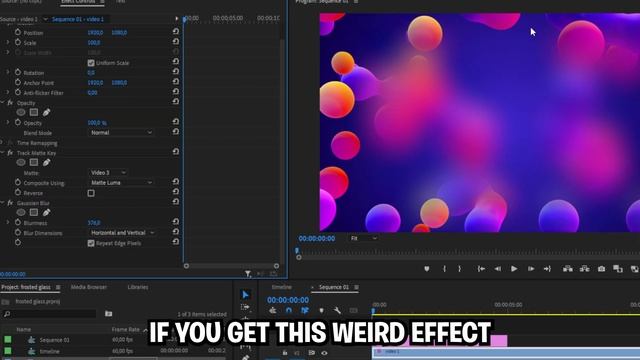Mark Out point in Program monitor
This screenshot has height=360, width=640.
click(x=460, y=269)
